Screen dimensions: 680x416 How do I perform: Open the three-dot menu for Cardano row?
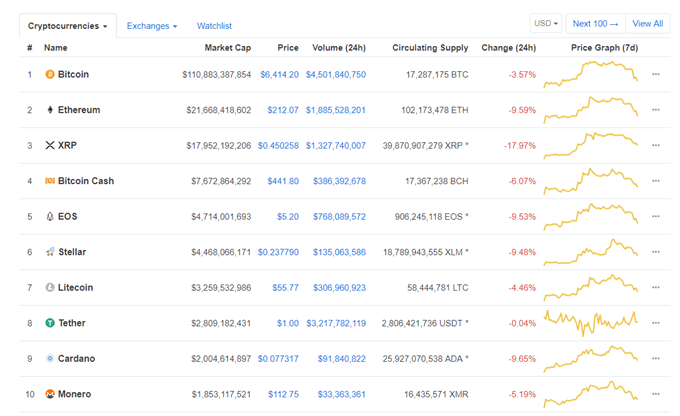click(x=656, y=358)
